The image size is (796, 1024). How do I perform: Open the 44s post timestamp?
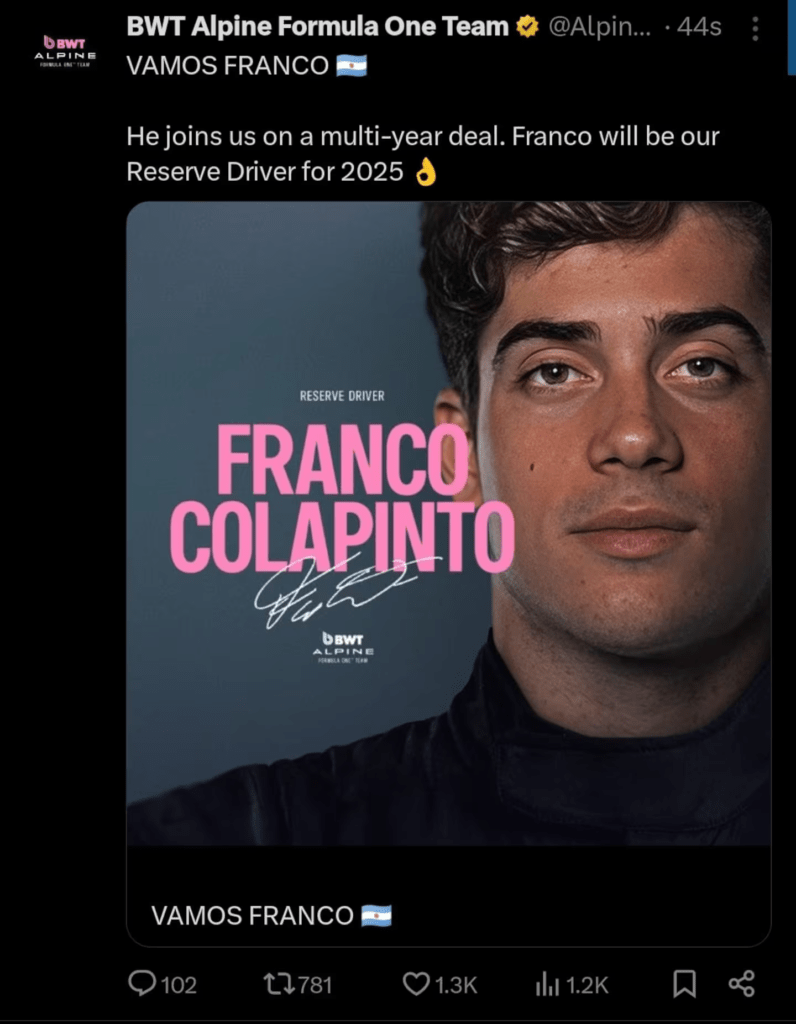(699, 27)
